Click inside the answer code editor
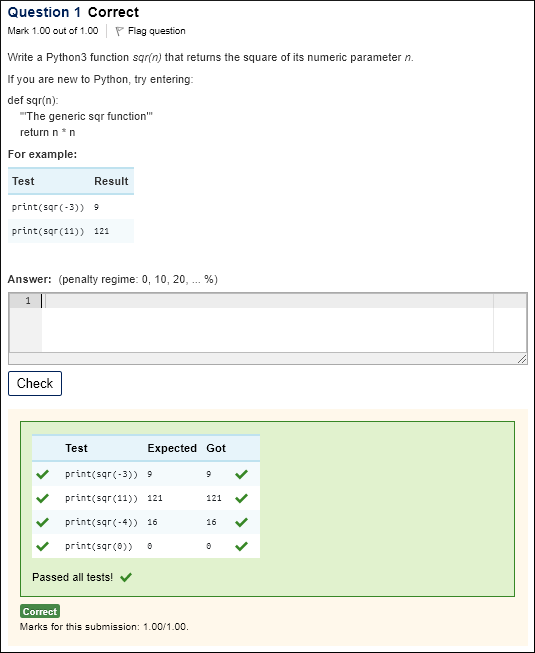The image size is (535, 653). pyautogui.click(x=267, y=323)
